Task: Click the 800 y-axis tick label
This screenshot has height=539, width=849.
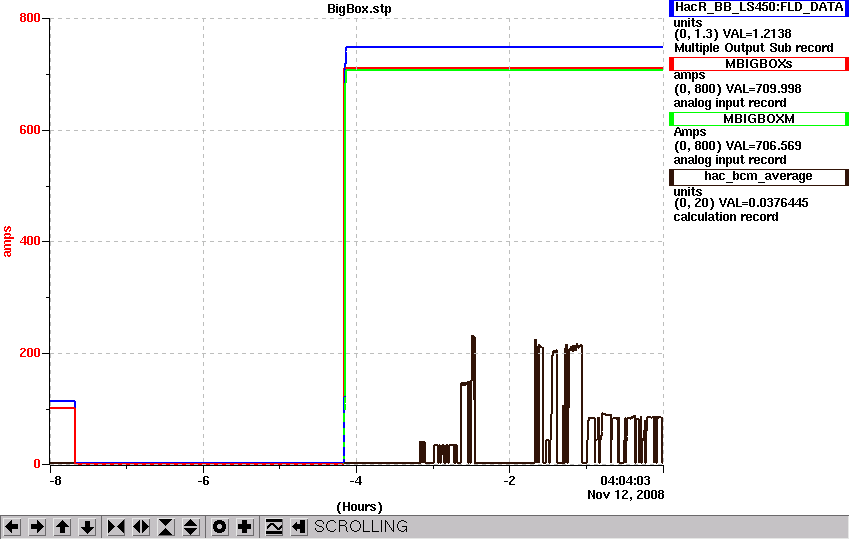Action: [30, 18]
